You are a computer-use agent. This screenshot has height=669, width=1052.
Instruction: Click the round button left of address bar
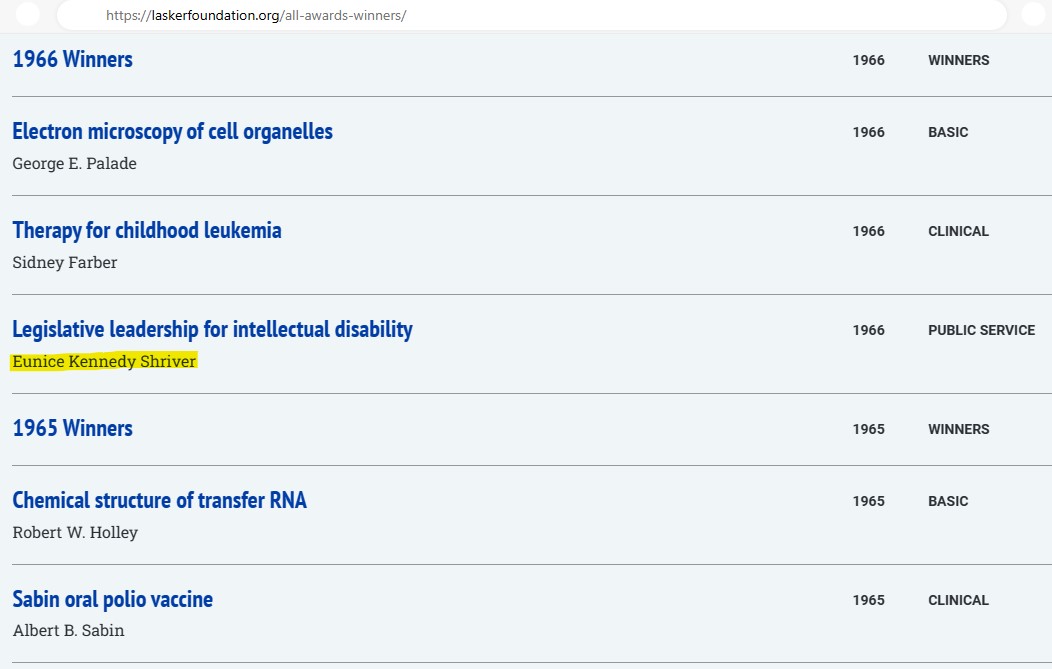[x=28, y=15]
